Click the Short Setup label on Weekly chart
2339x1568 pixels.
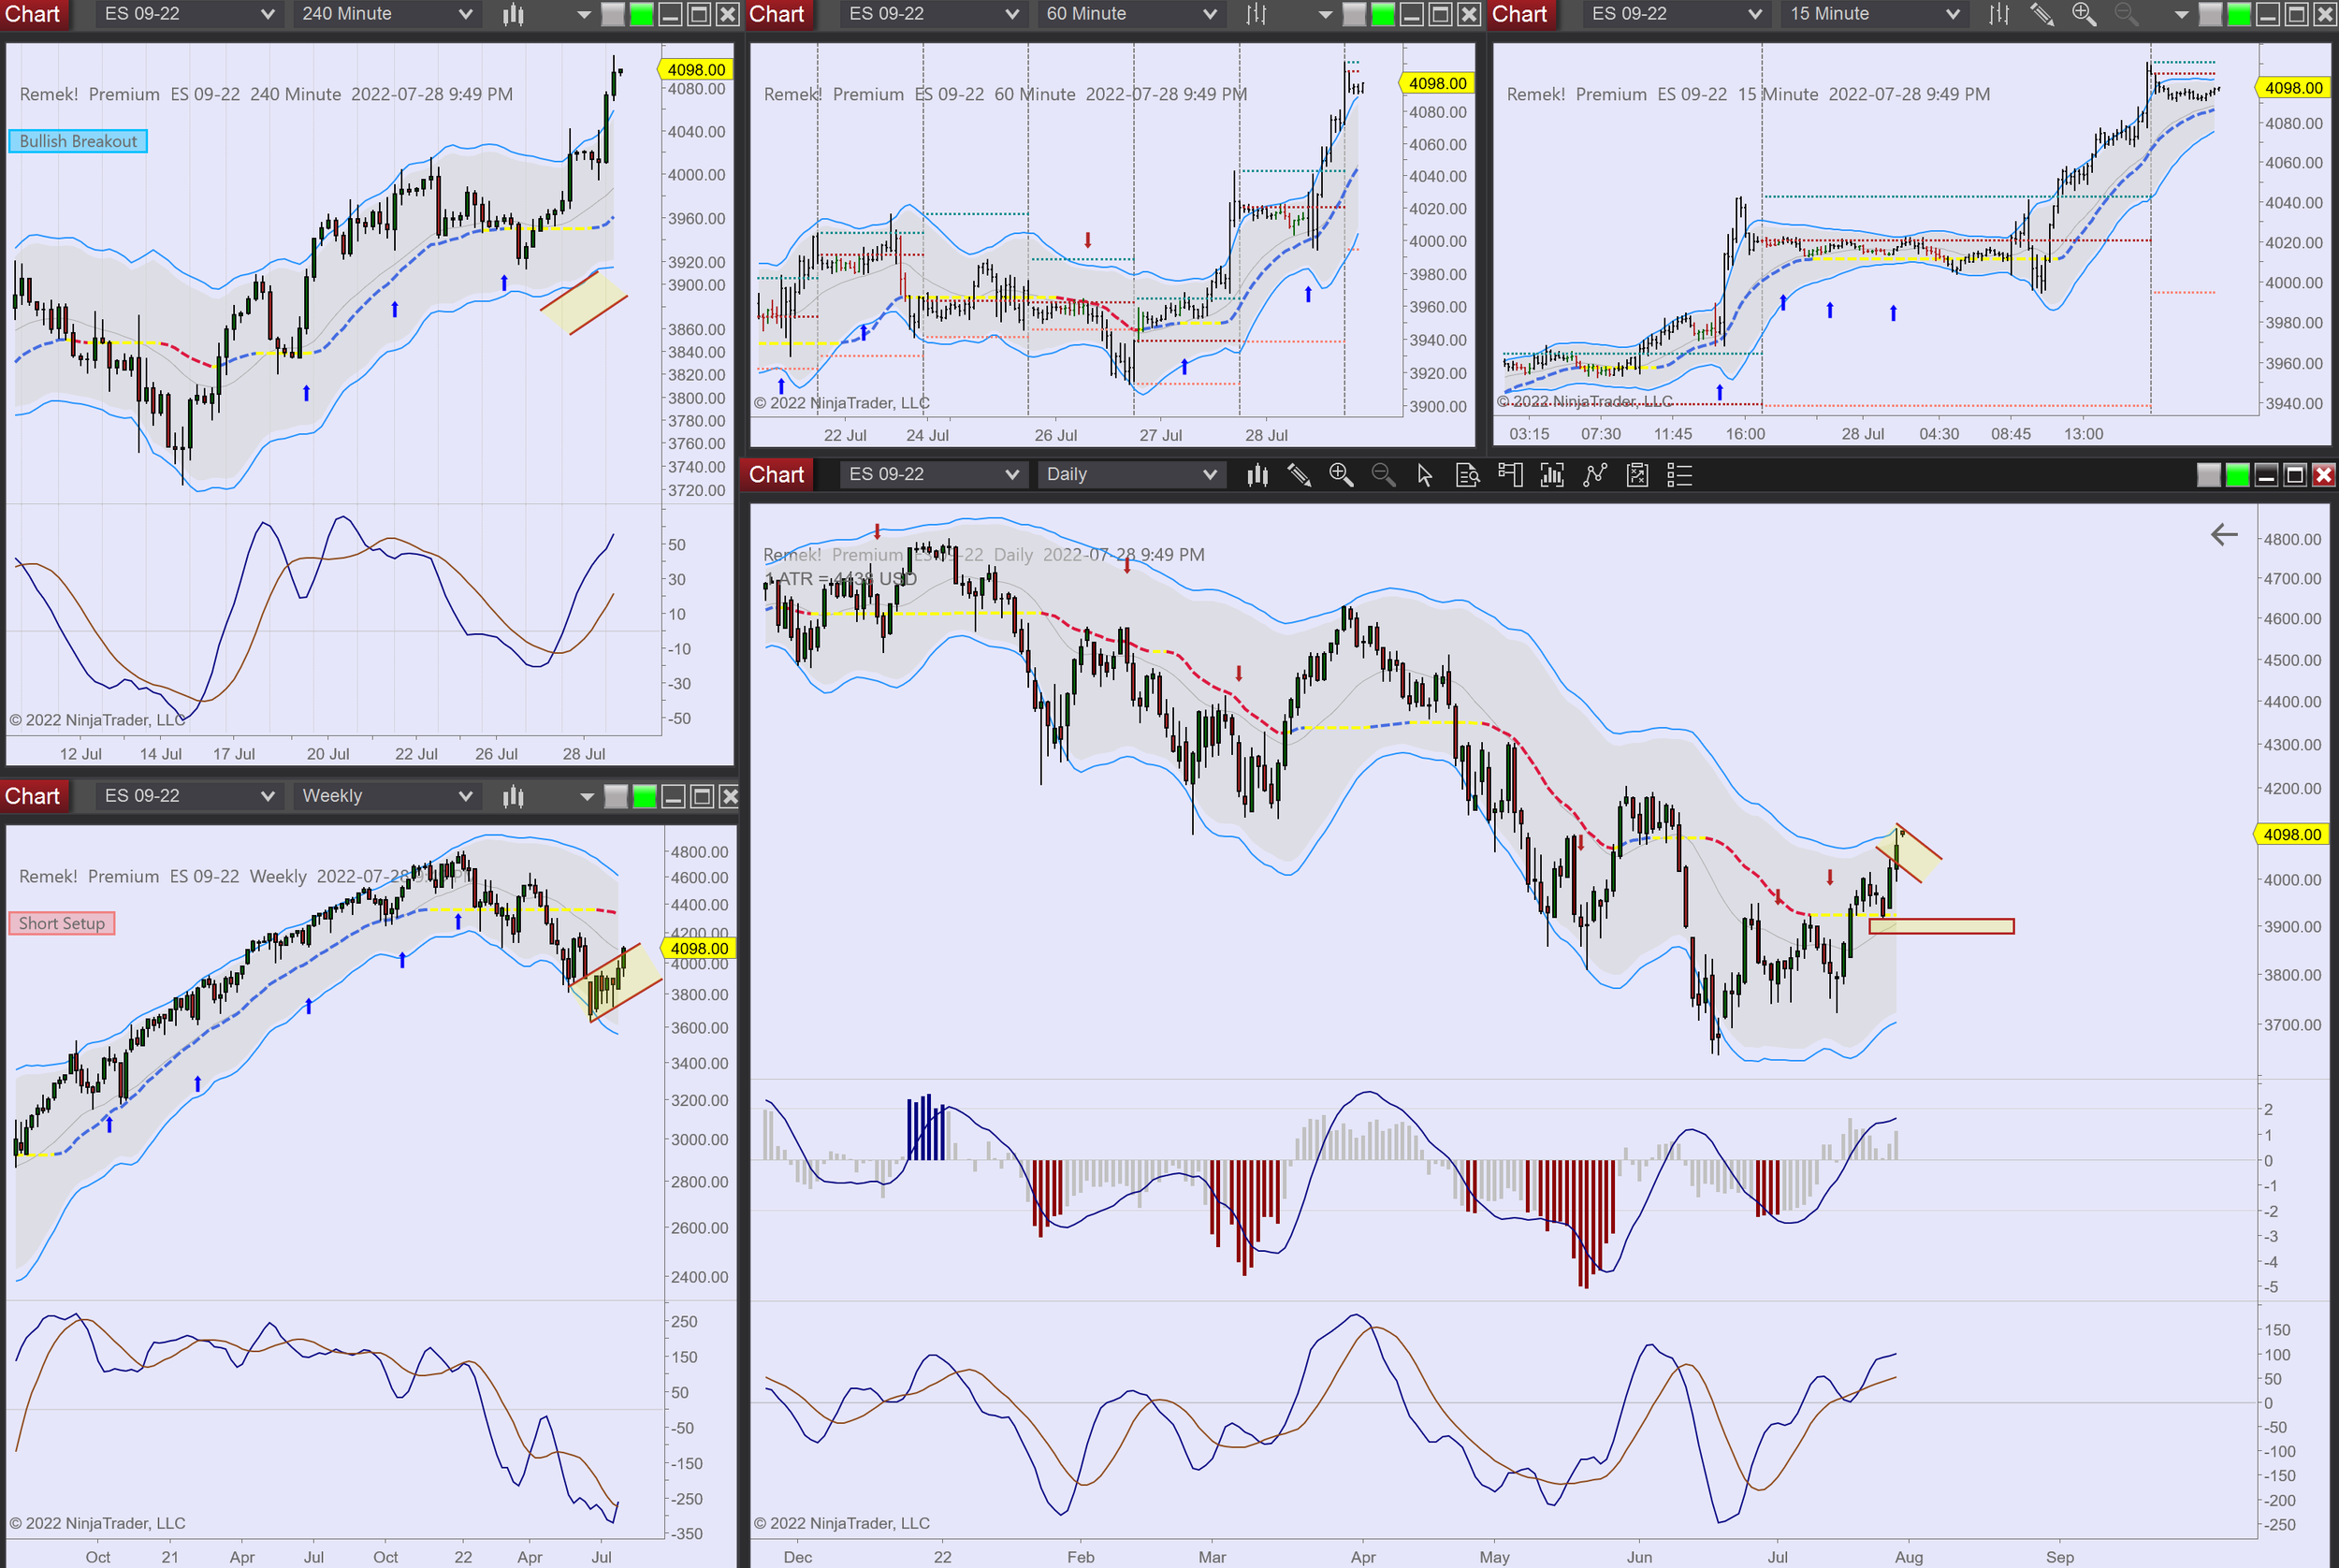coord(62,923)
